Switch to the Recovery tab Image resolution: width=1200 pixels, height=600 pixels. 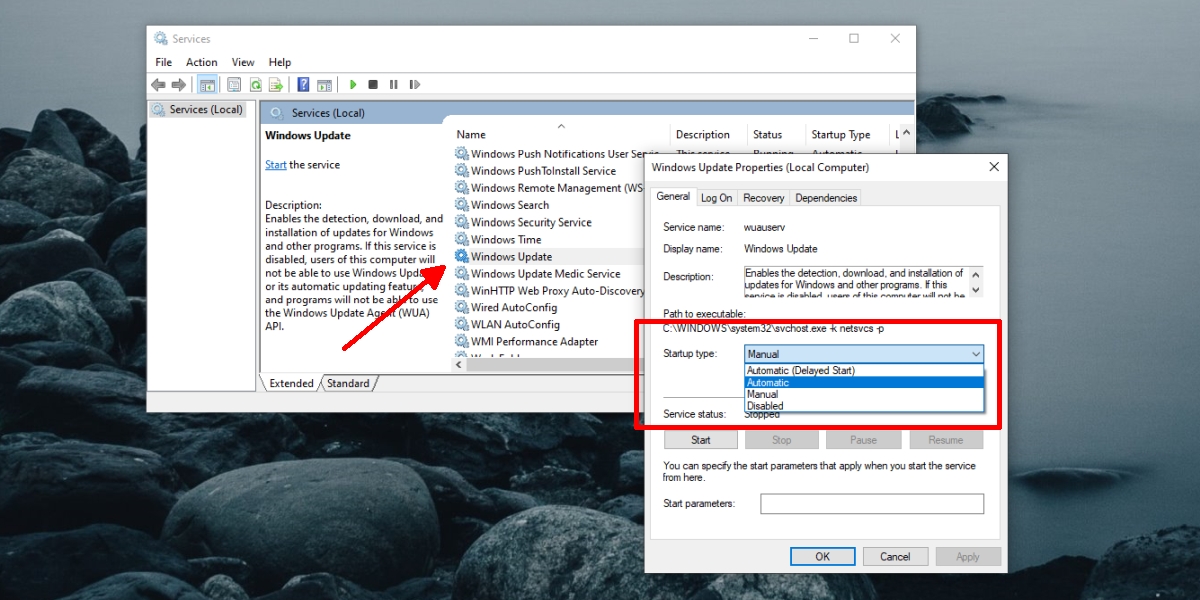click(764, 198)
